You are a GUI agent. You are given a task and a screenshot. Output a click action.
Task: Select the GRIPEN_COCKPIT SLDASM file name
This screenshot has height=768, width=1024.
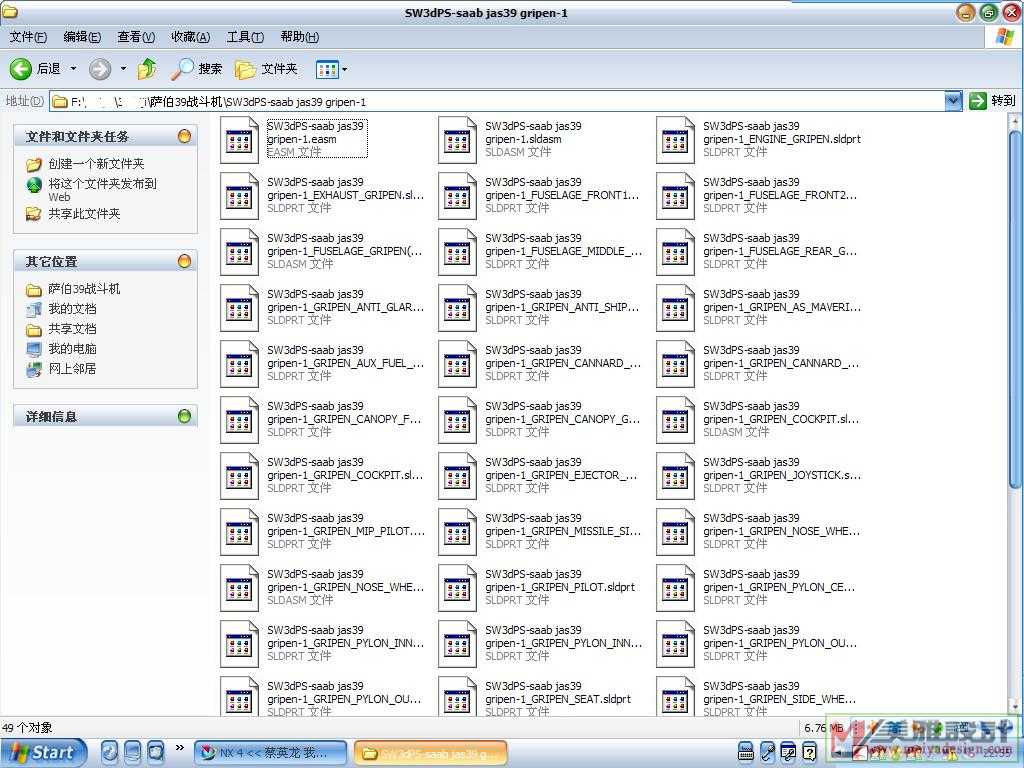tap(781, 413)
